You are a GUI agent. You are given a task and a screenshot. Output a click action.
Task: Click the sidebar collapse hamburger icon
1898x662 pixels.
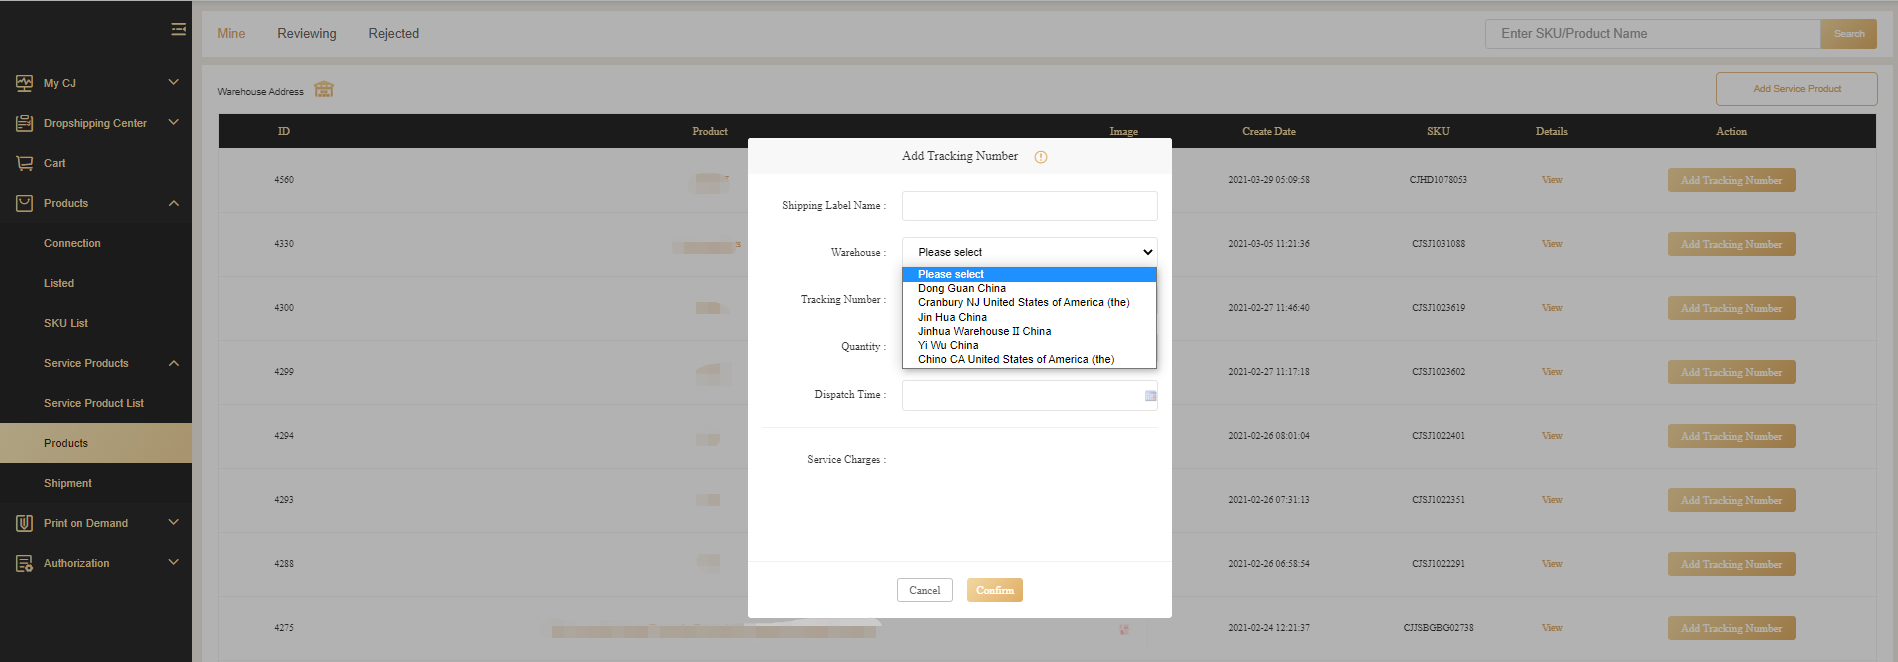pyautogui.click(x=178, y=30)
